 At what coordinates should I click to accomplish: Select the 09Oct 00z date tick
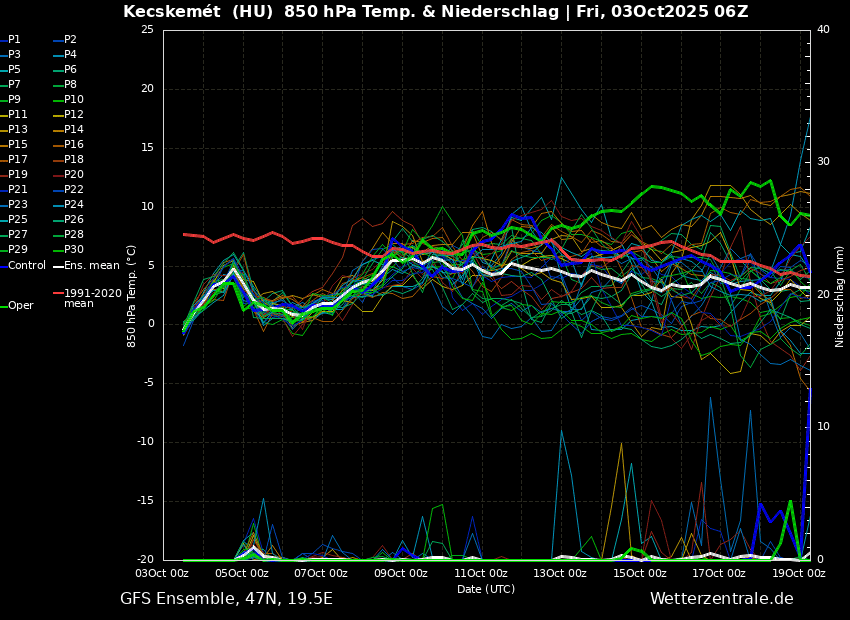401,573
